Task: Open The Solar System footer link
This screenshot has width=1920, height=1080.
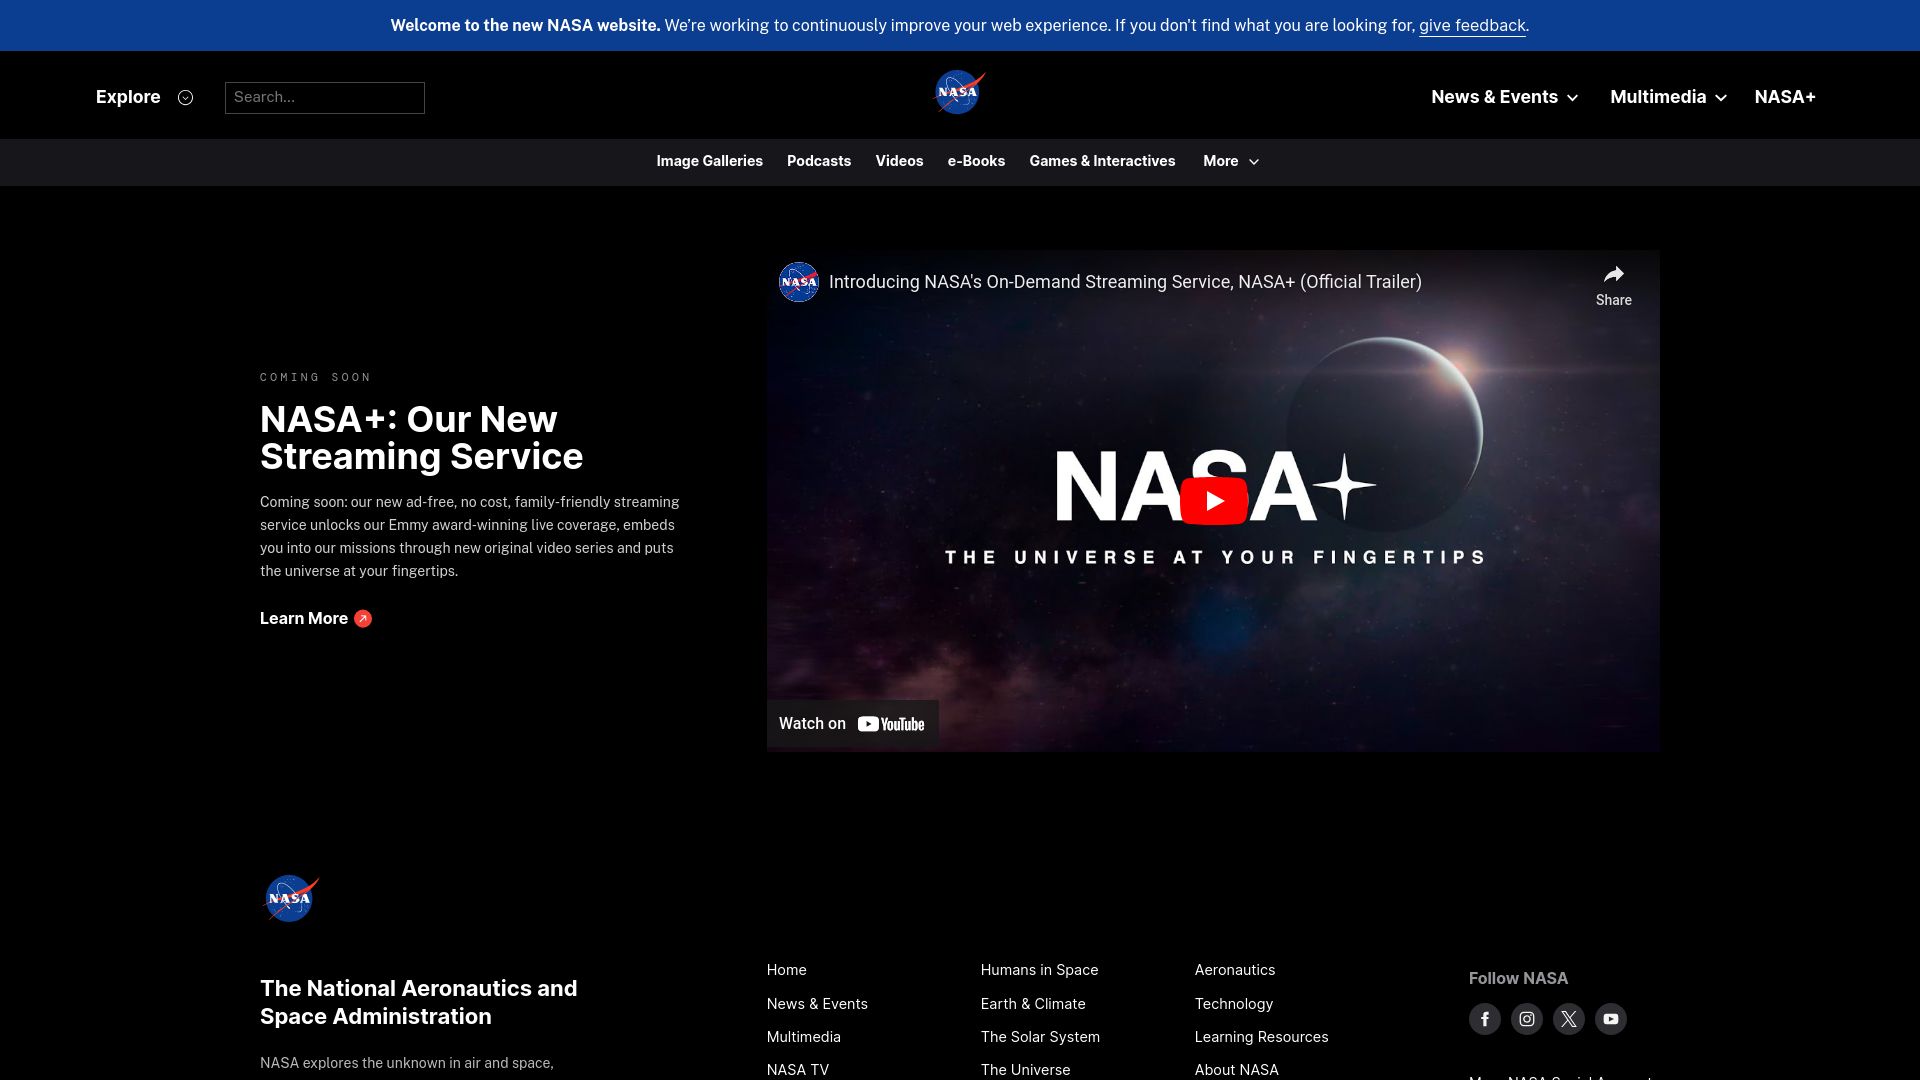Action: click(x=1040, y=1037)
